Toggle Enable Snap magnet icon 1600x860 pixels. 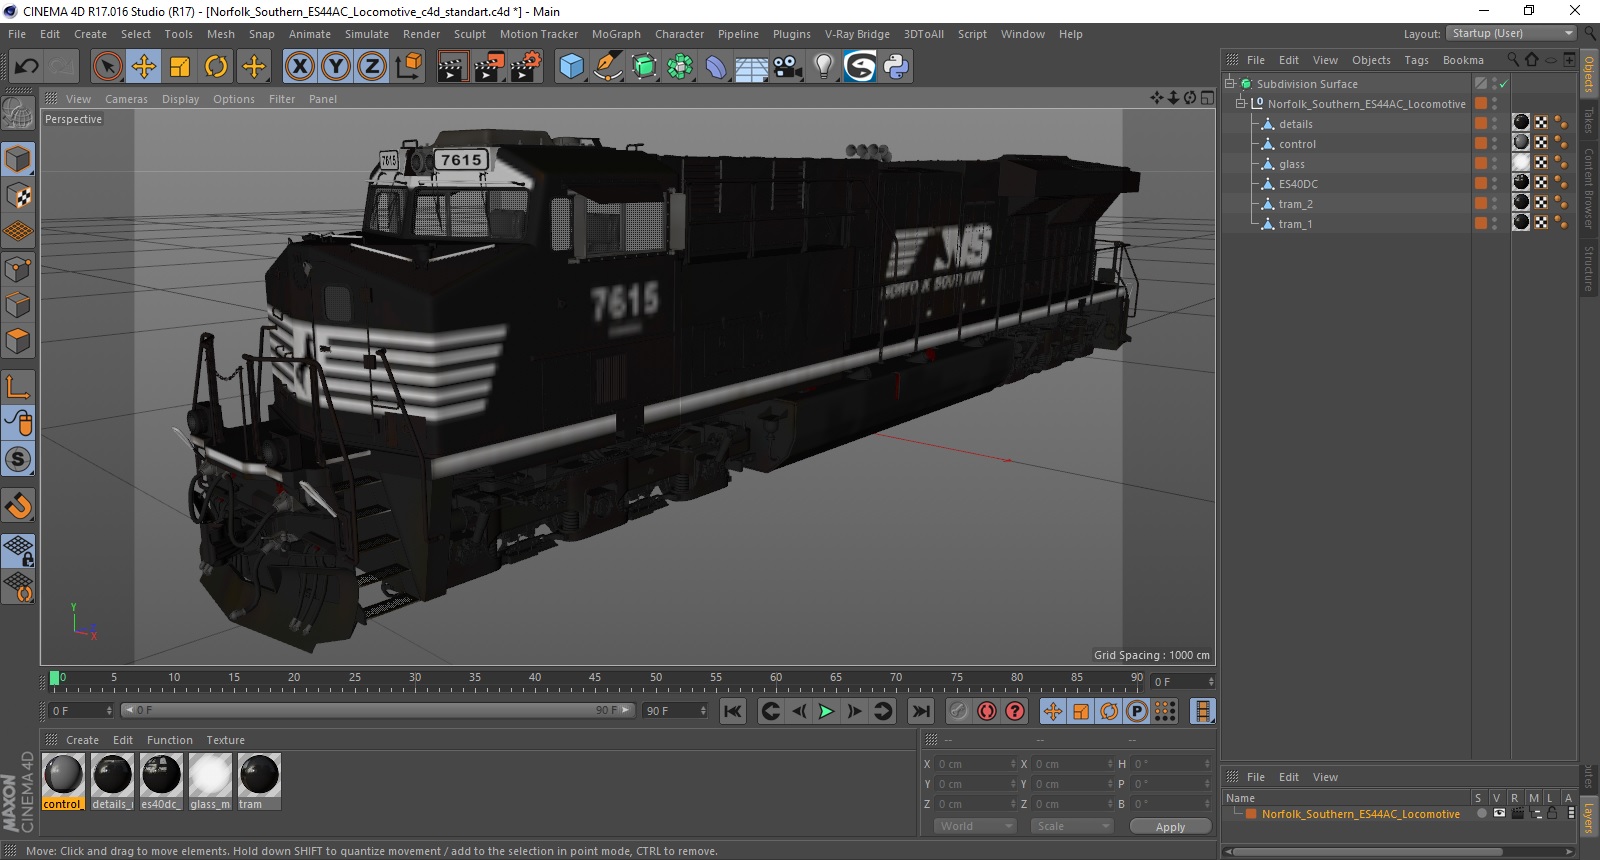[x=18, y=505]
